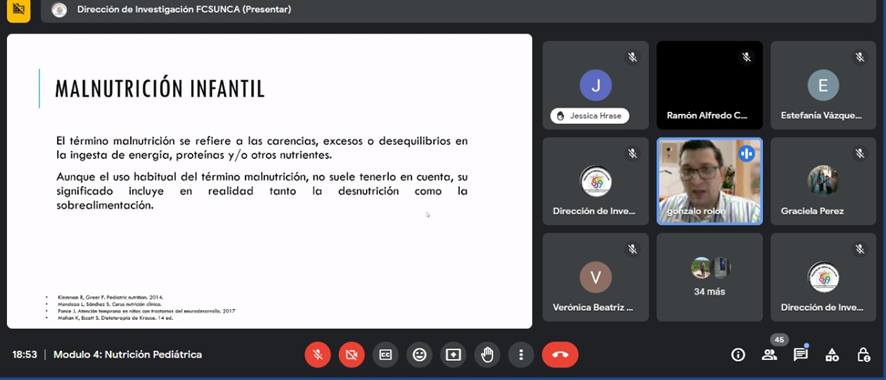Open the chat panel
This screenshot has width=886, height=380.
coord(800,355)
